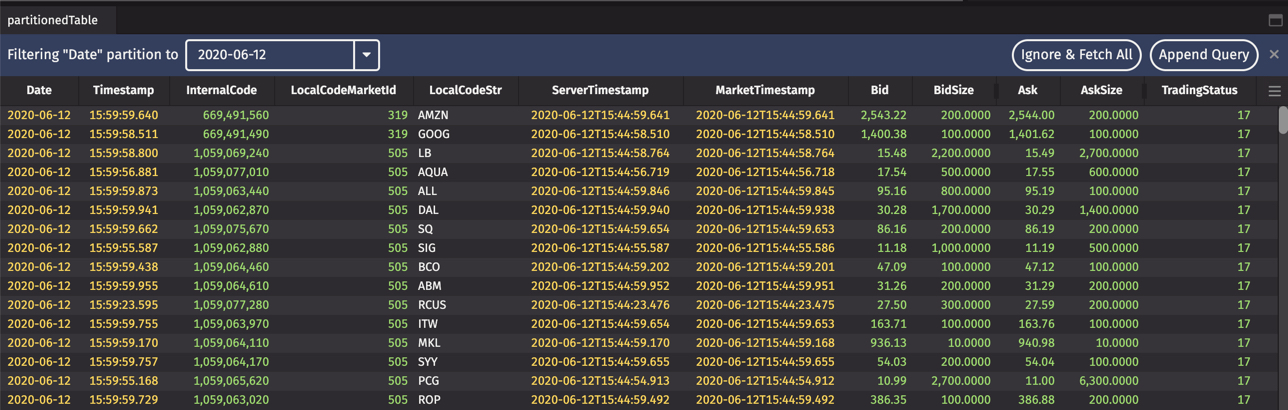This screenshot has width=1288, height=410.
Task: Dismiss the partition filter bar
Action: click(x=1274, y=54)
